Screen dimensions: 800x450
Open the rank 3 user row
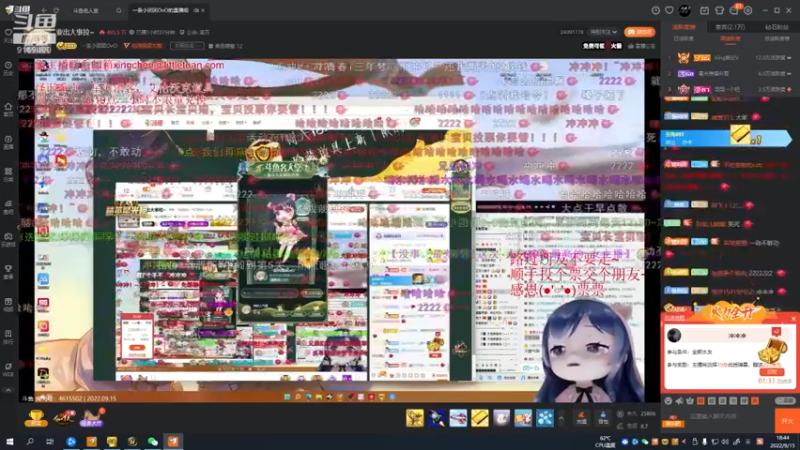click(730, 89)
